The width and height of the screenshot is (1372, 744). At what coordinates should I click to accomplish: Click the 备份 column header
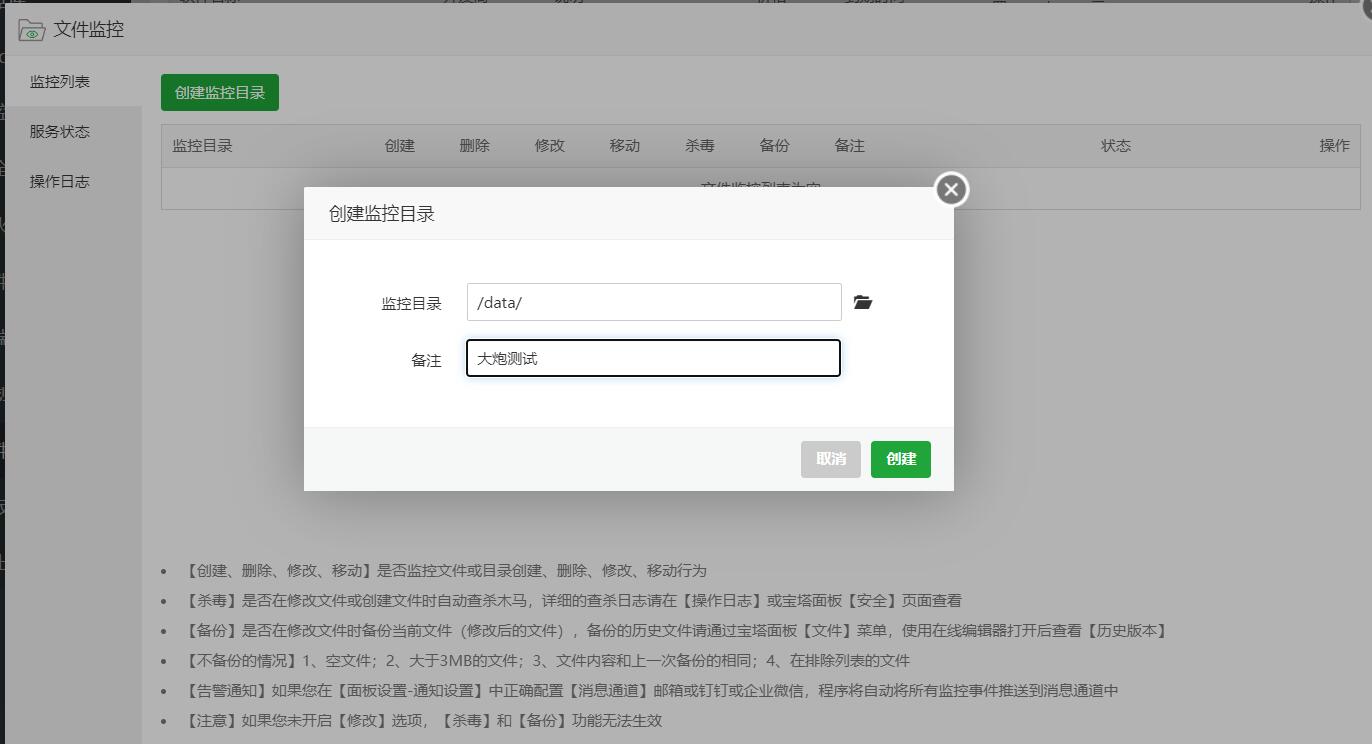pyautogui.click(x=775, y=145)
